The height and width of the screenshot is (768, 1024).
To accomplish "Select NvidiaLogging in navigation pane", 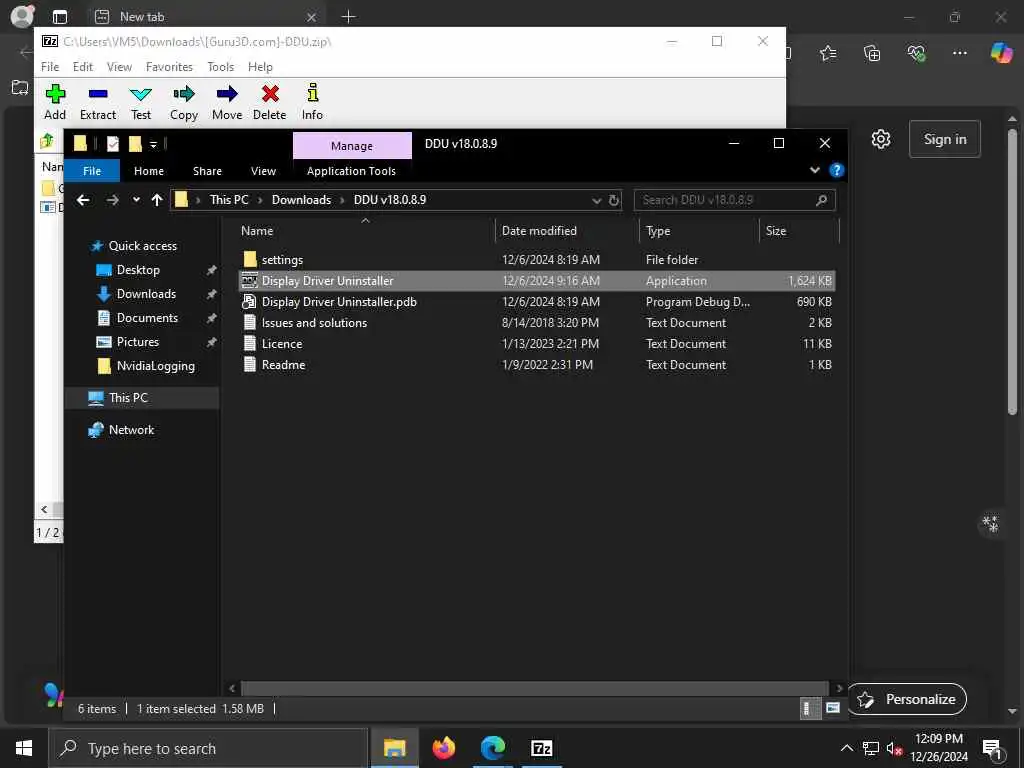I will pos(155,366).
